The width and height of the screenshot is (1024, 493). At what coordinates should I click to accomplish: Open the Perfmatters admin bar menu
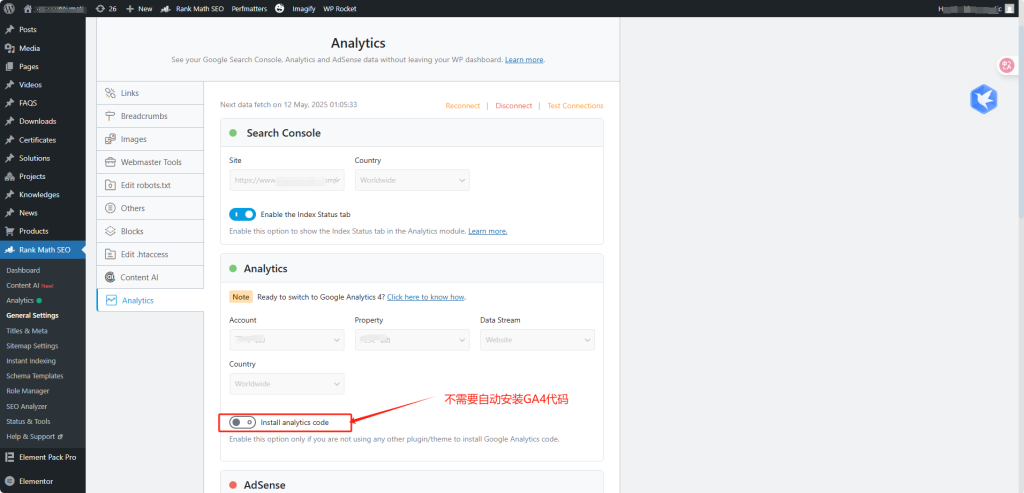(249, 9)
